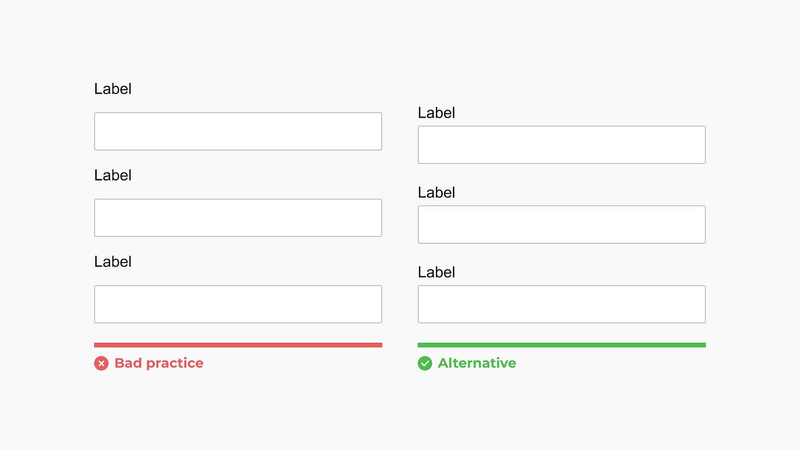
Task: Click the wide gap under first bad-practice Label
Action: [x=238, y=105]
